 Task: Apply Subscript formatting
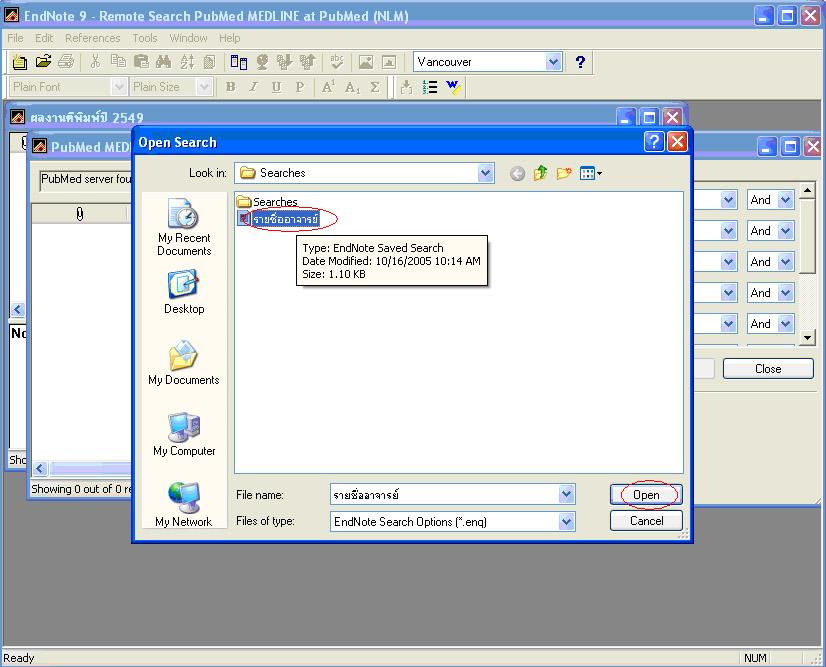coord(352,87)
